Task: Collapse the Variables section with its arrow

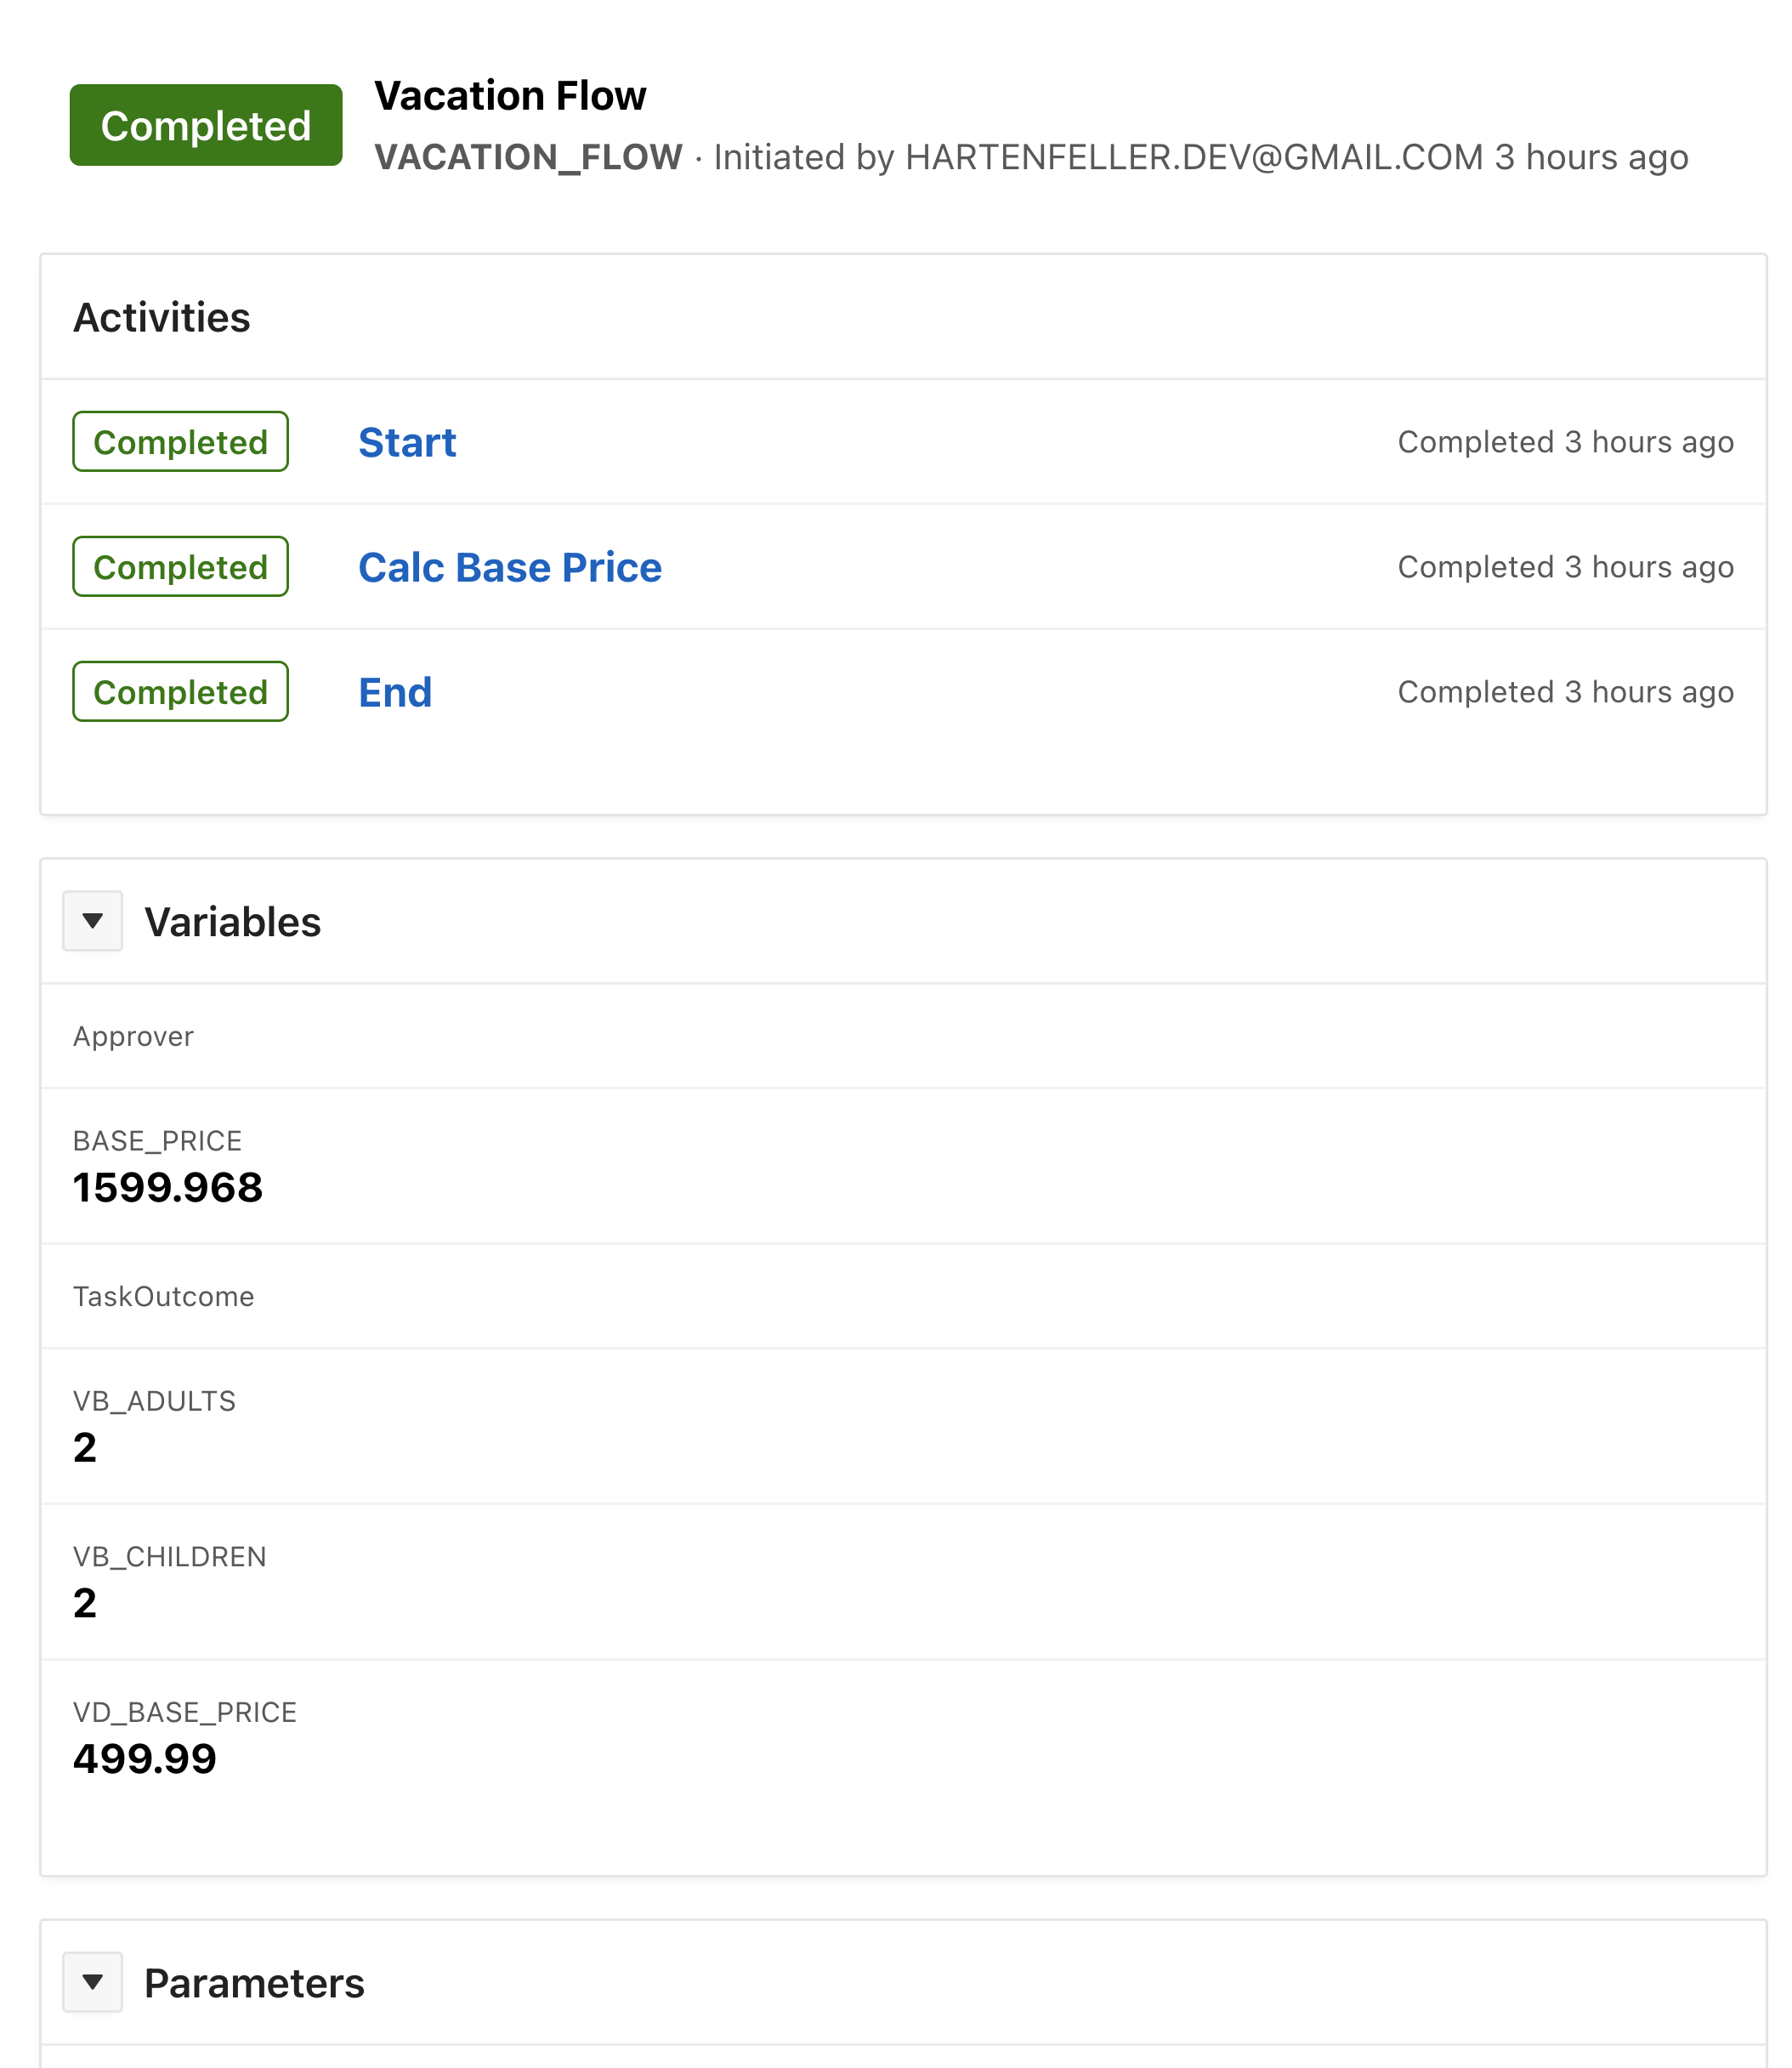Action: coord(92,921)
